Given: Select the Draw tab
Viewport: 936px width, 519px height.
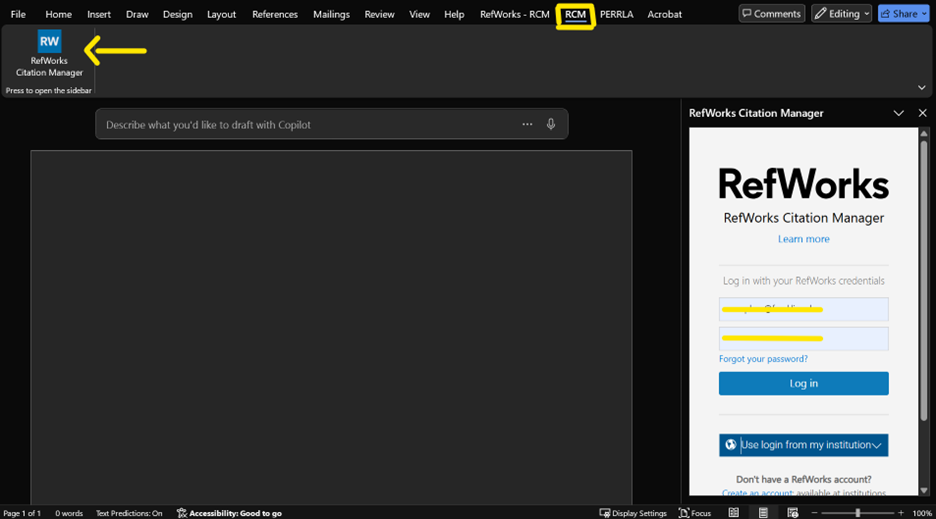Looking at the screenshot, I should (137, 14).
